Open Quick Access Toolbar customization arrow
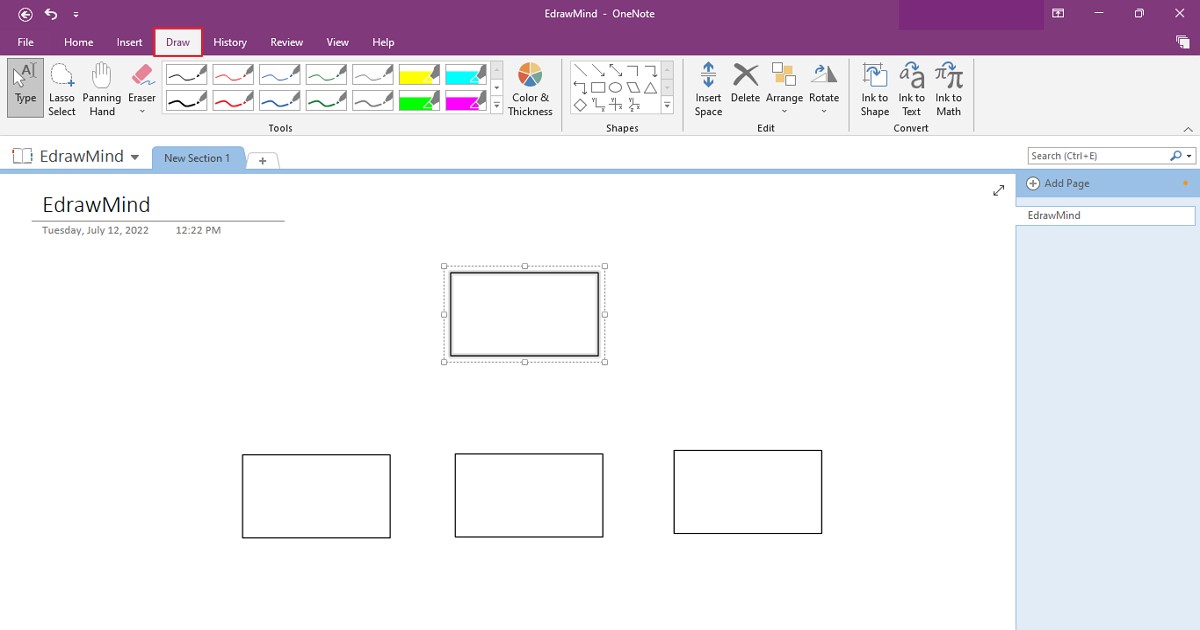 click(x=76, y=15)
